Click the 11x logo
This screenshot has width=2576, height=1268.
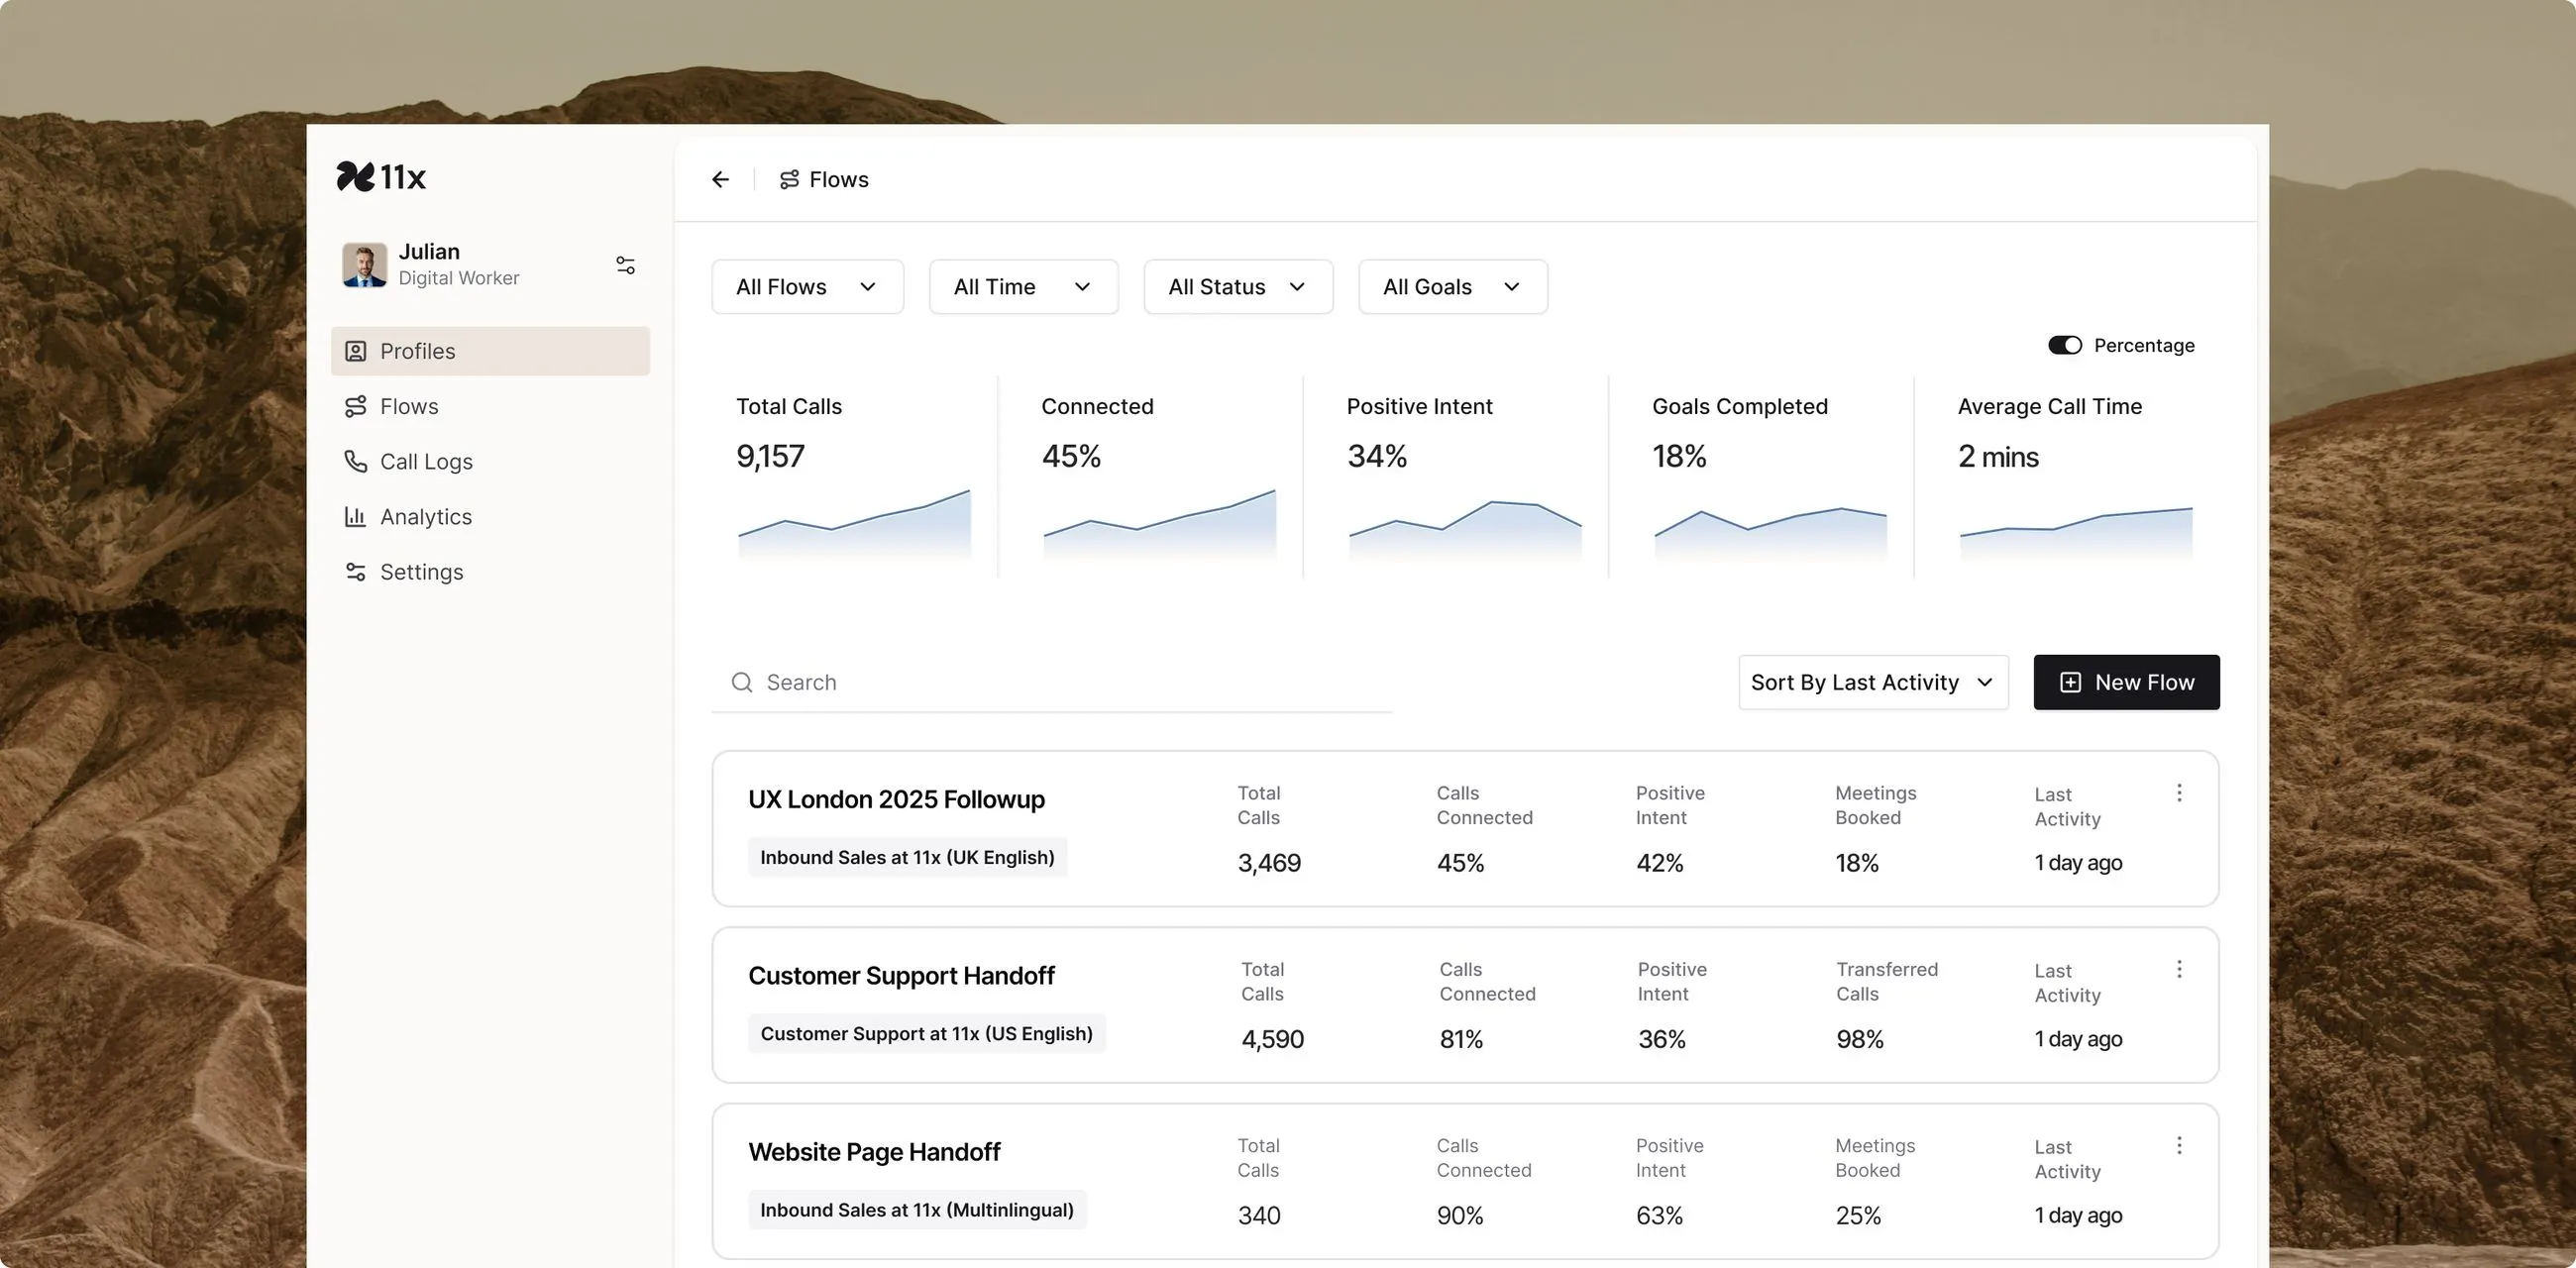click(381, 177)
